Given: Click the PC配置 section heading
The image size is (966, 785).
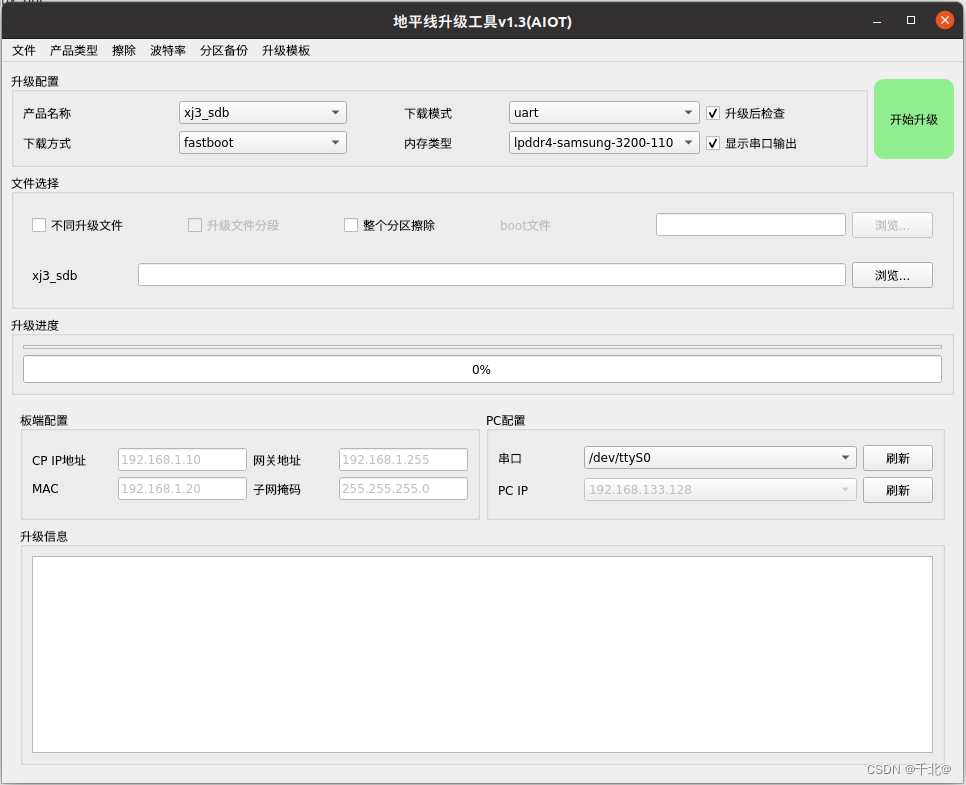Looking at the screenshot, I should point(506,420).
